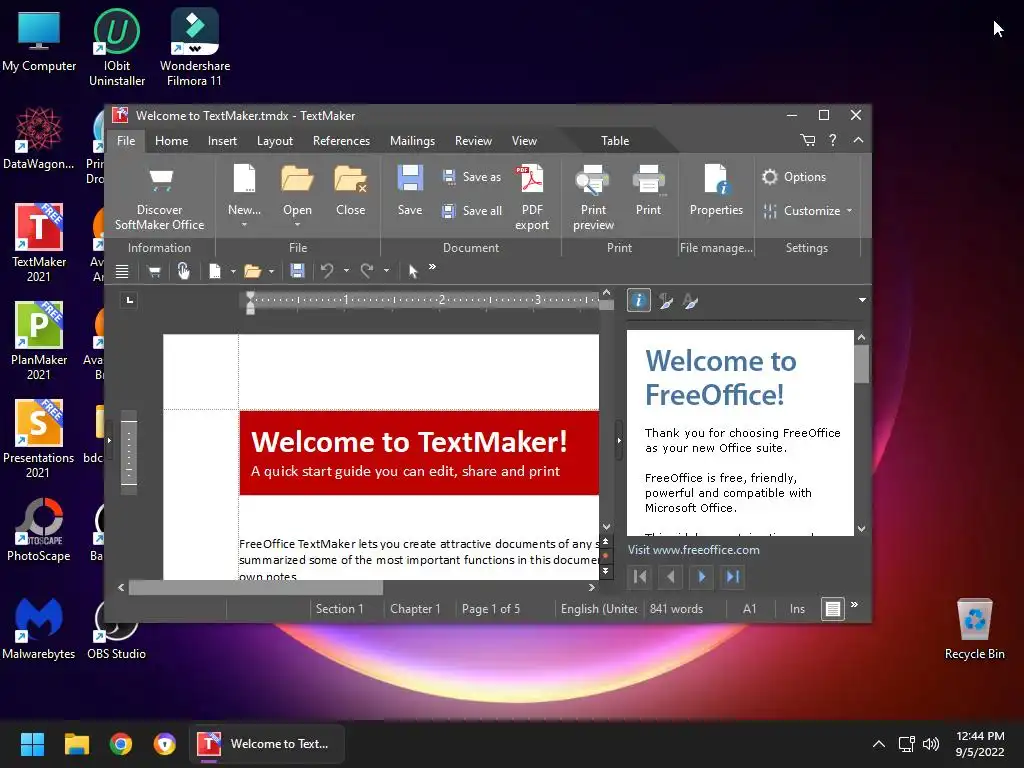The height and width of the screenshot is (768, 1024).
Task: Open File Explorer from the taskbar
Action: pos(76,744)
